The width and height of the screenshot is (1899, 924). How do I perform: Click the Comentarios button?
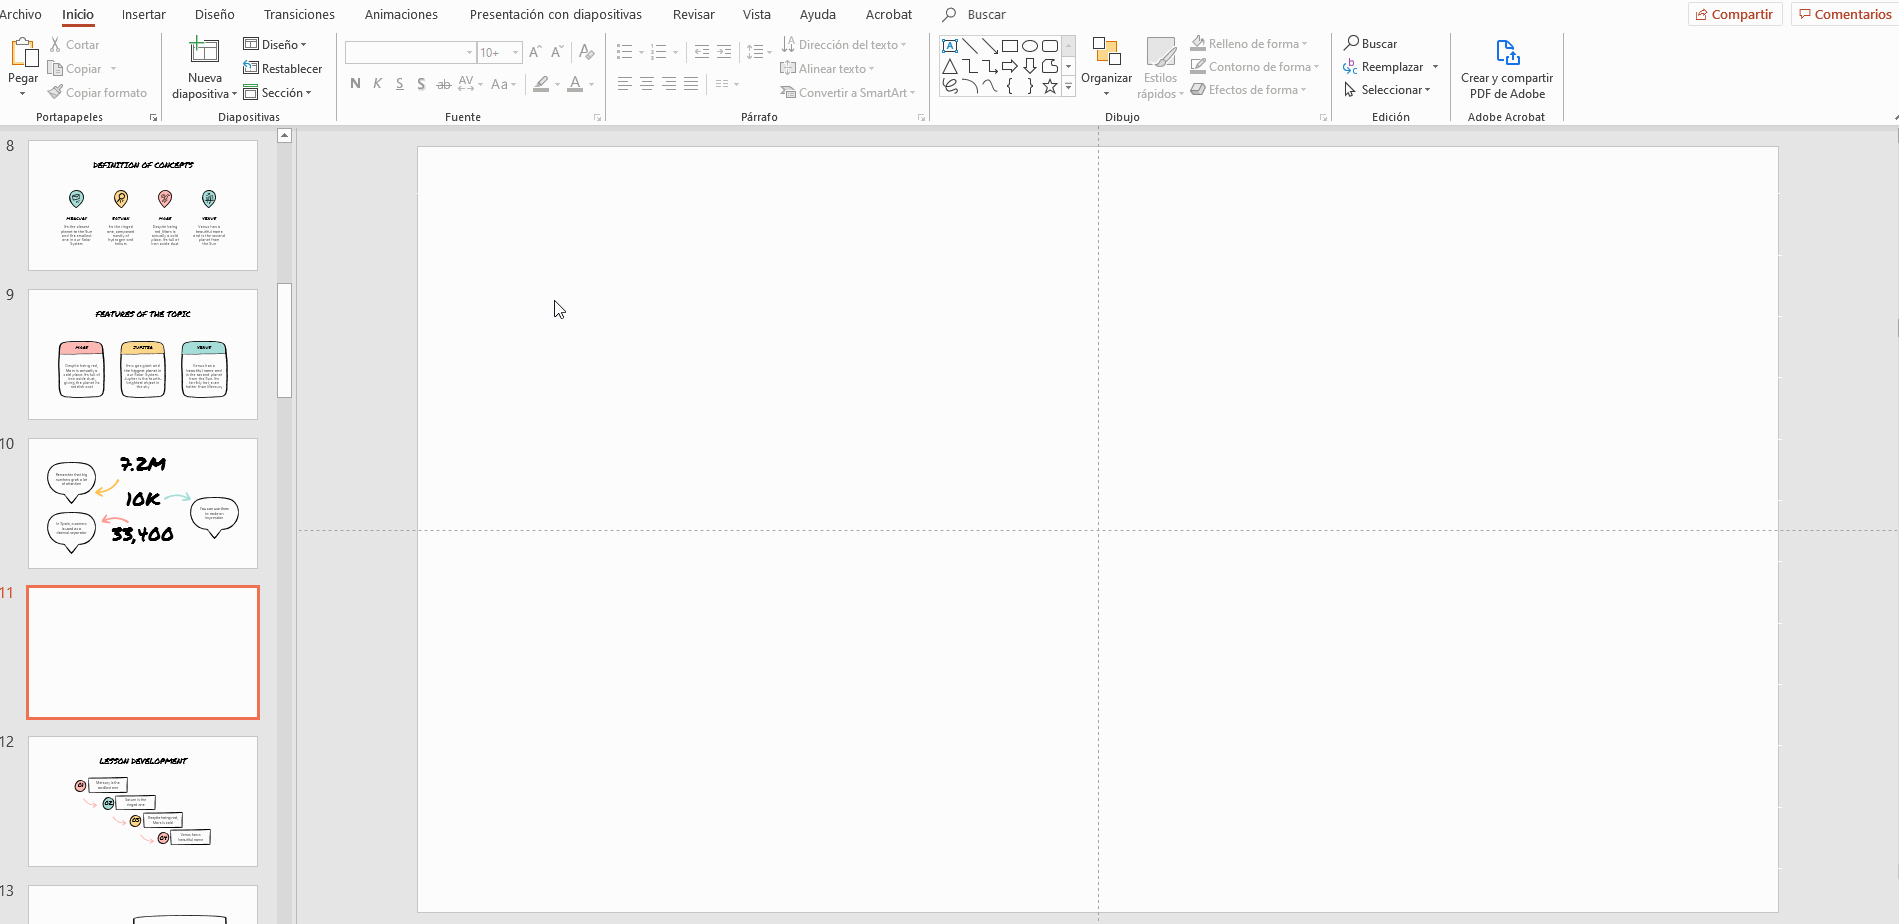pyautogui.click(x=1845, y=14)
